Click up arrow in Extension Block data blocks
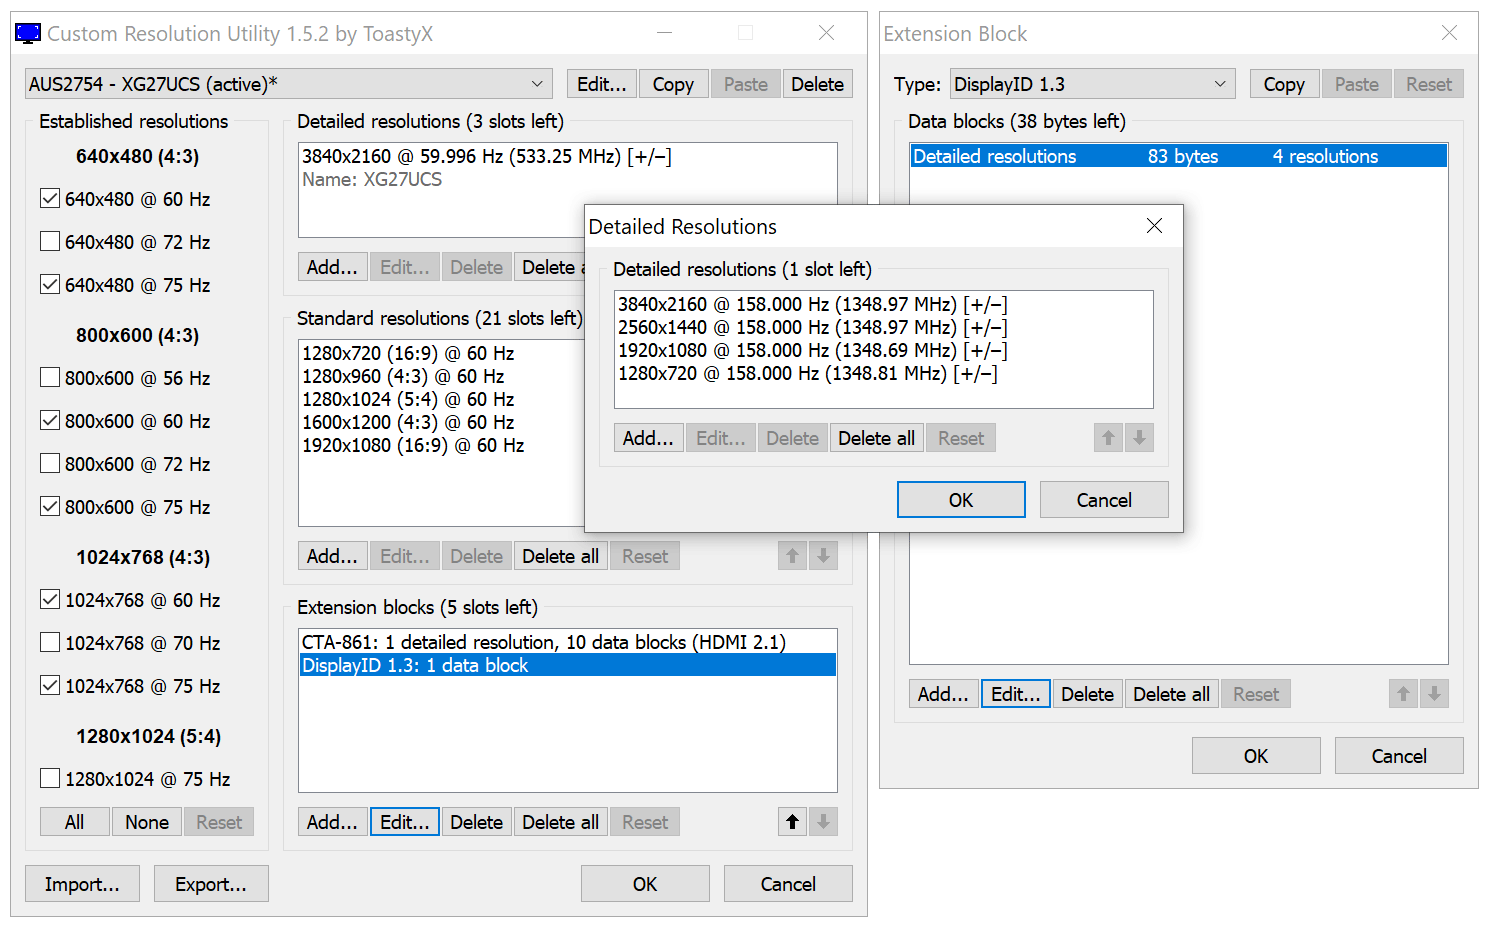This screenshot has height=929, width=1490. tap(1403, 694)
